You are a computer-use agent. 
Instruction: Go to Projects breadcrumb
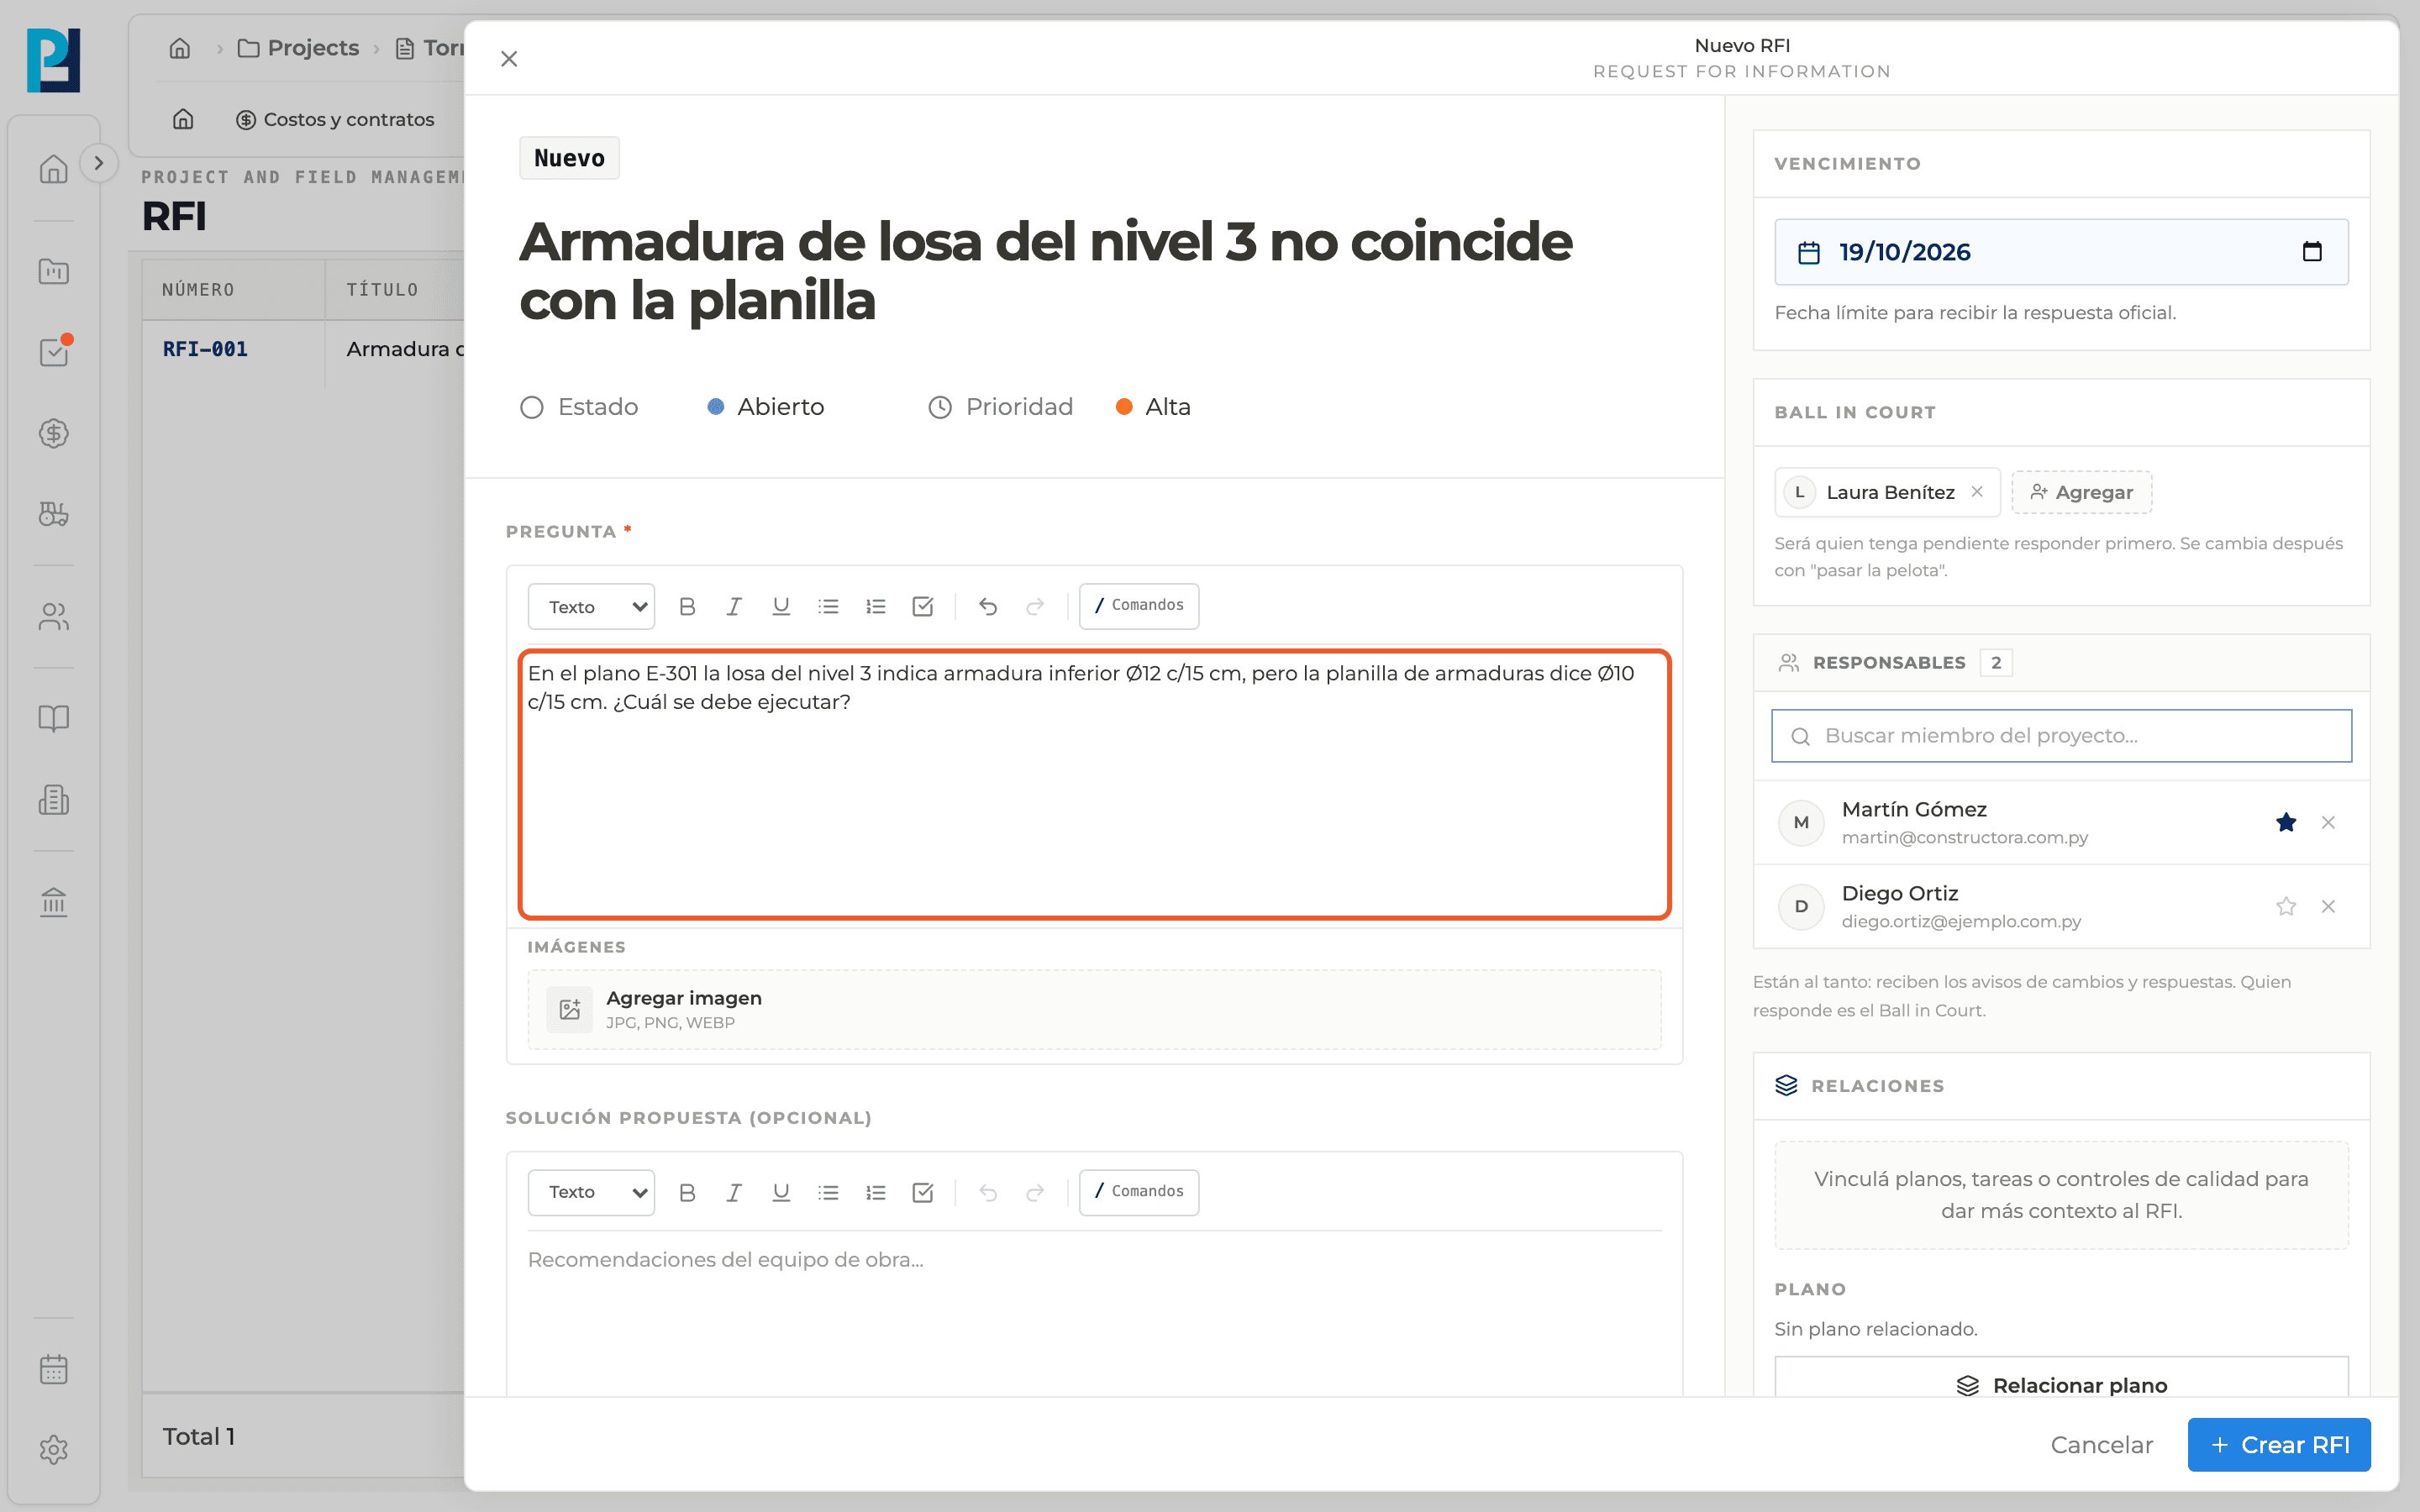coord(299,48)
